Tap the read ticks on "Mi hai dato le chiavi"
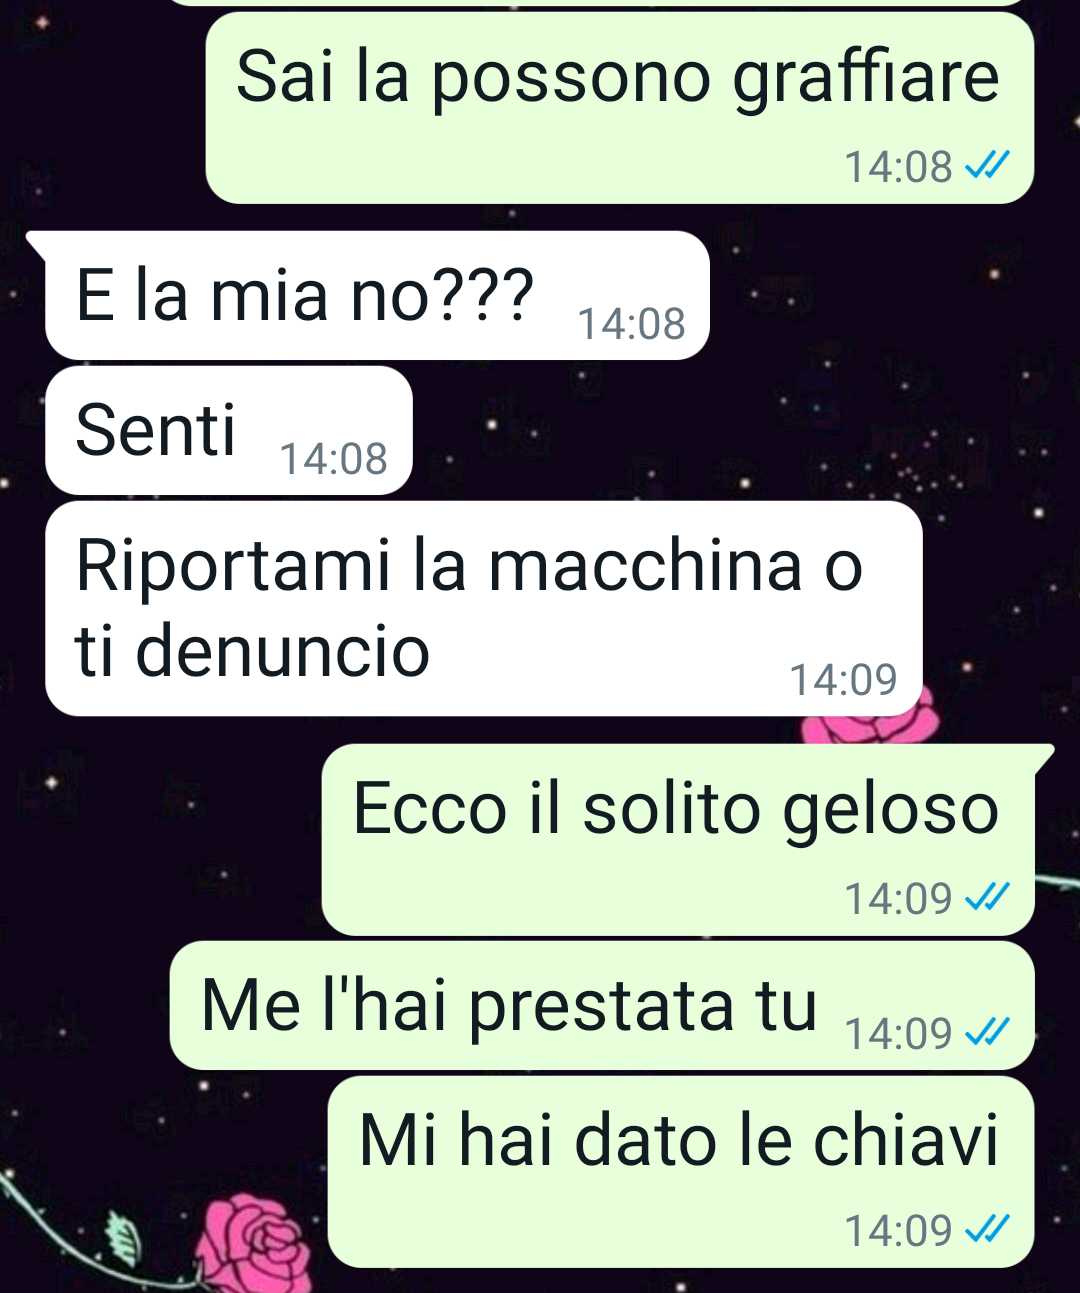The width and height of the screenshot is (1080, 1293). (x=985, y=1229)
